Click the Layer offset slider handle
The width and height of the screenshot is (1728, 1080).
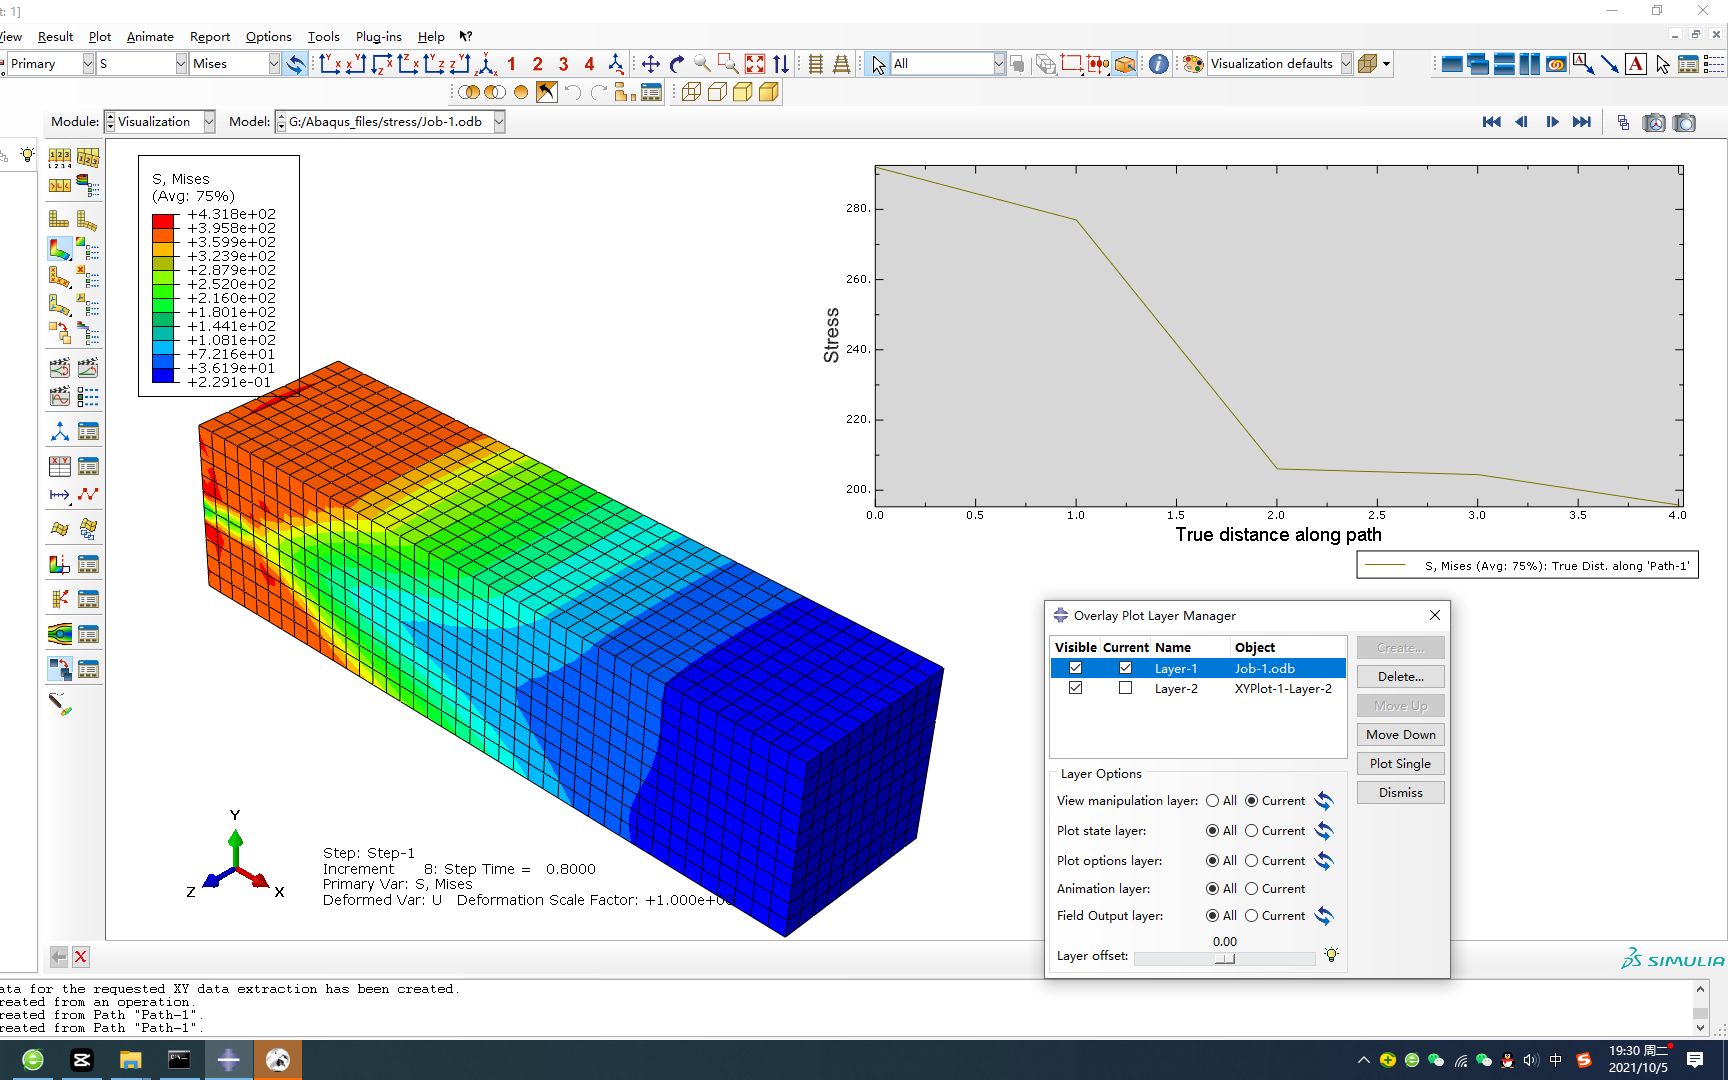point(1225,959)
